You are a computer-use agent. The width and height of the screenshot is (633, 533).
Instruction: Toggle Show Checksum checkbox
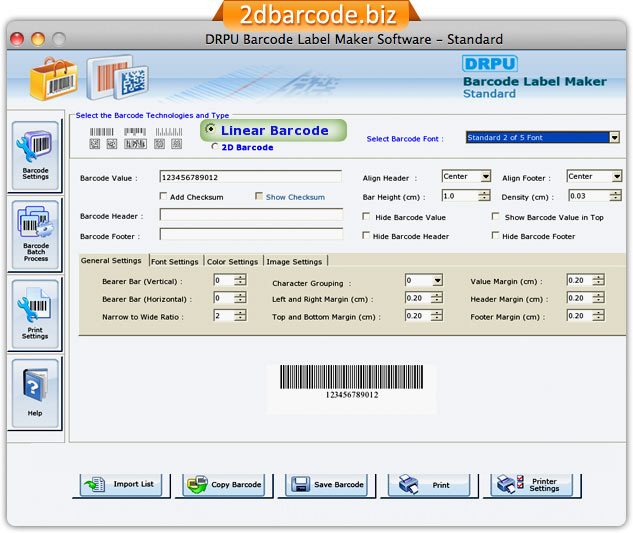coord(259,196)
